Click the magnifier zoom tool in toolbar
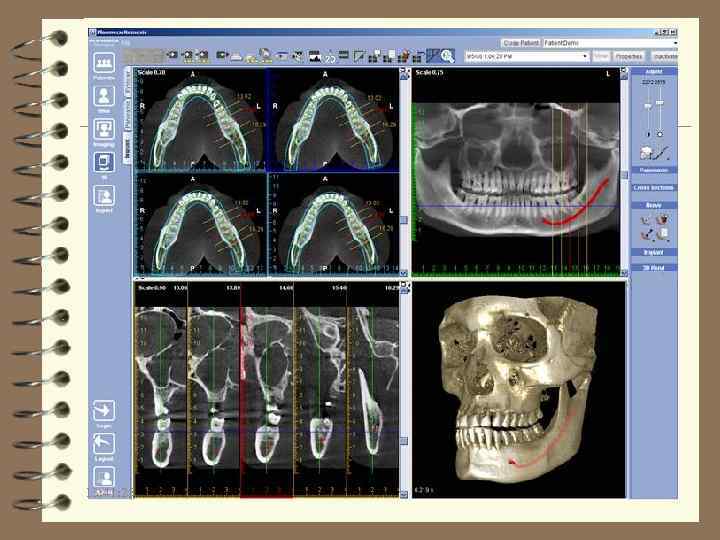The image size is (720, 540). coord(447,56)
